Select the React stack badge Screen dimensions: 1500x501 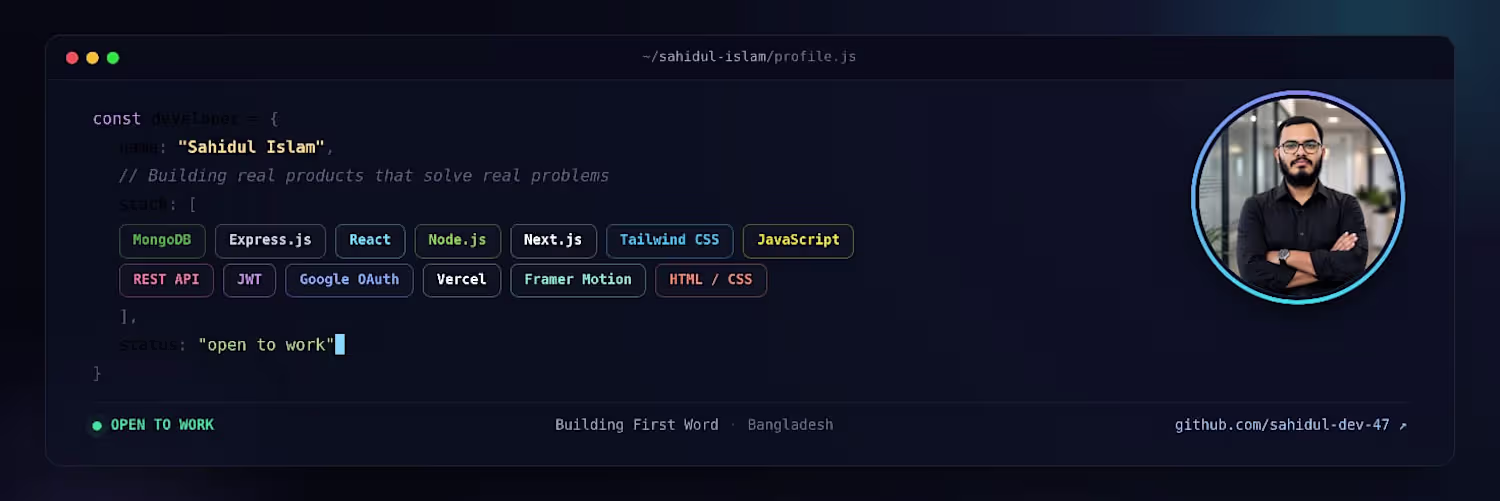pyautogui.click(x=370, y=241)
